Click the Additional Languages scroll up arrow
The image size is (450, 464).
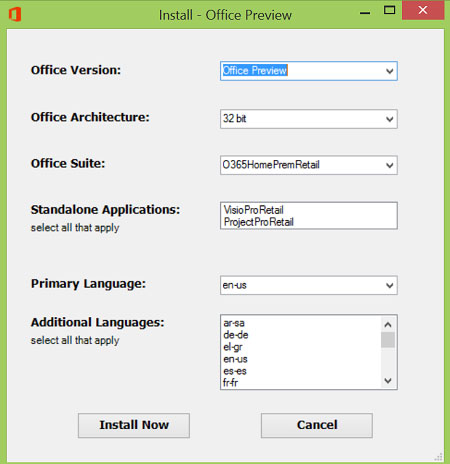click(x=388, y=324)
